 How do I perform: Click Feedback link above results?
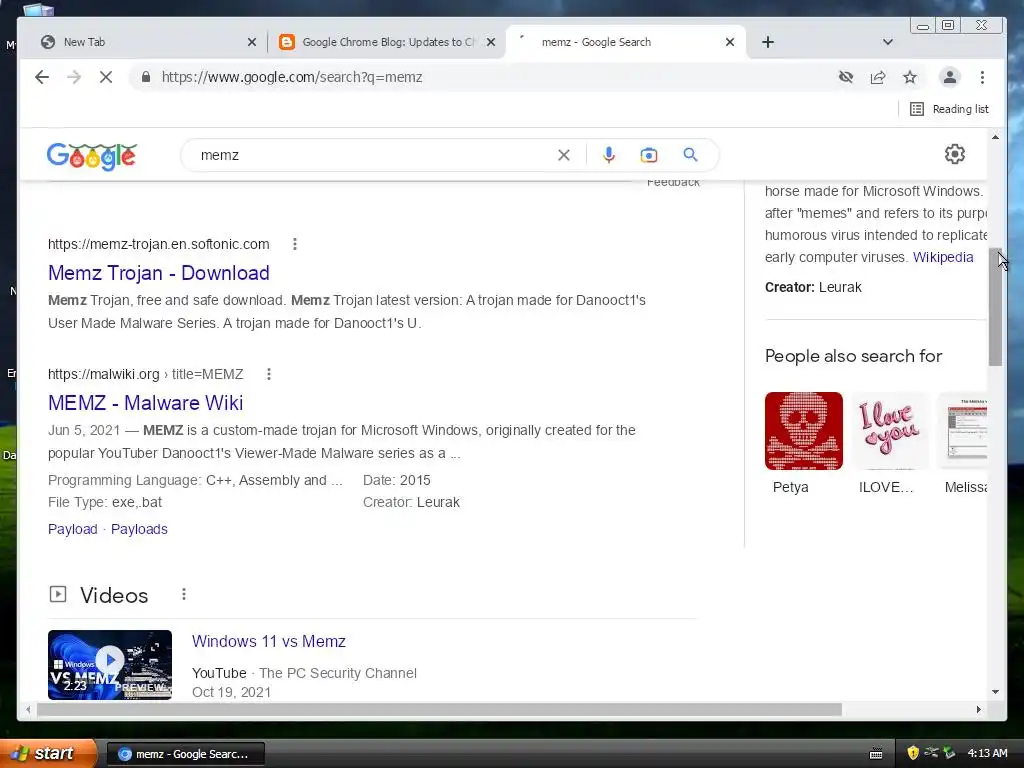(x=673, y=183)
